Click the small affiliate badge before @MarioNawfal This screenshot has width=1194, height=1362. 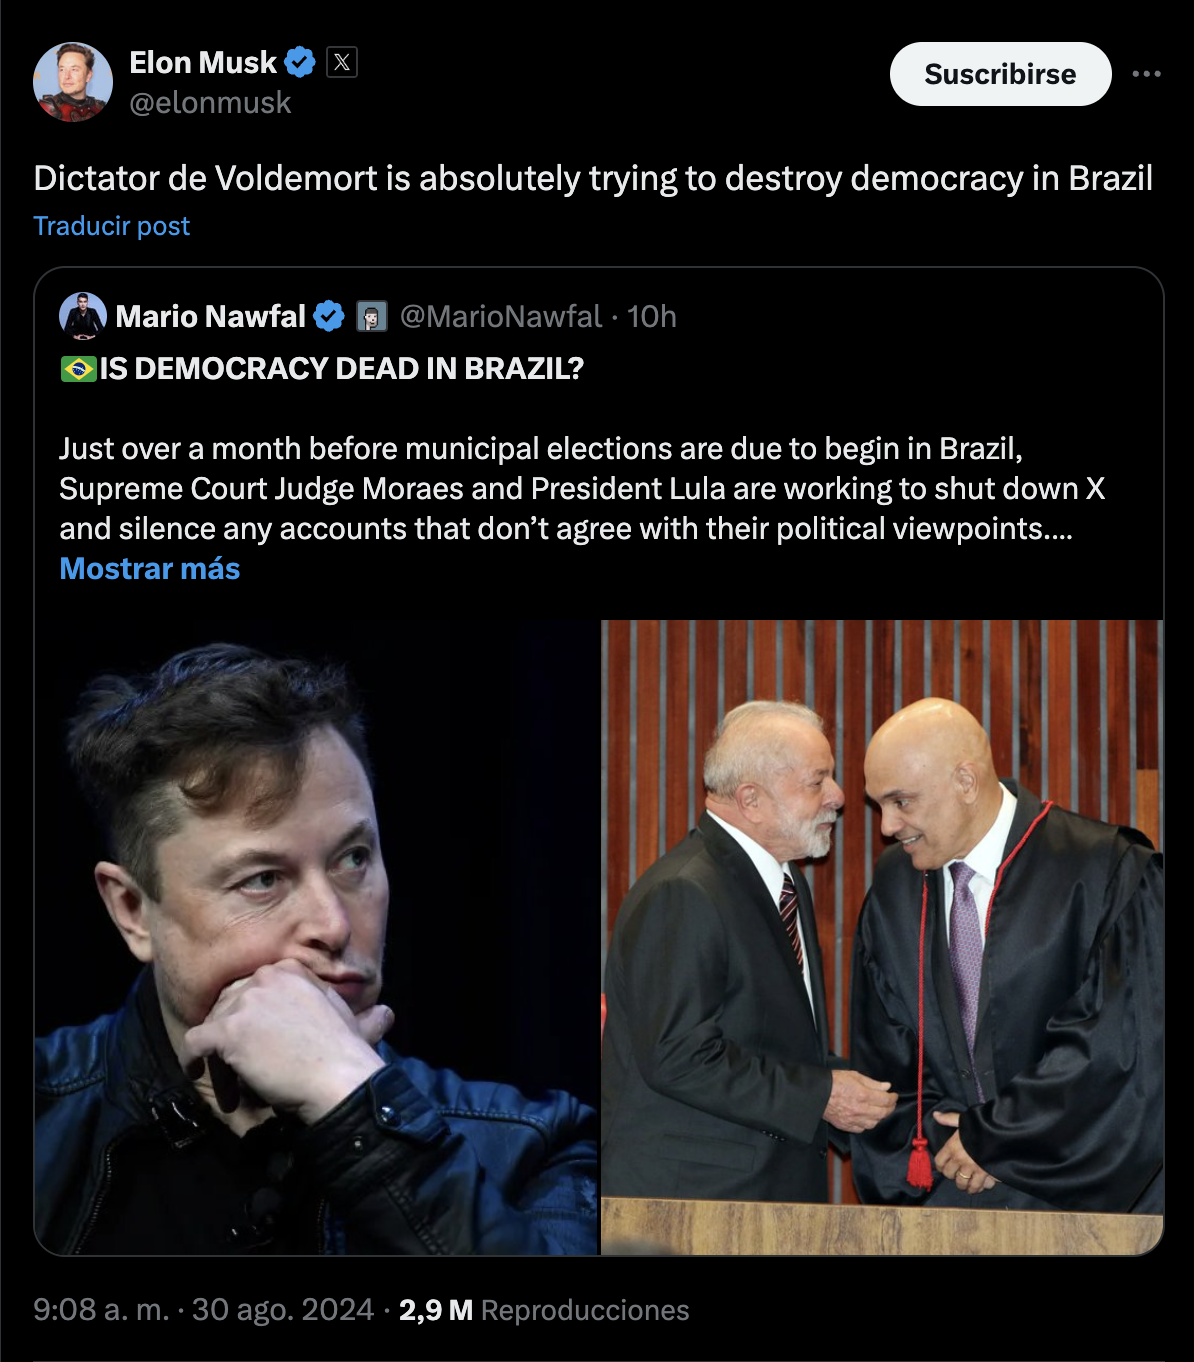[x=372, y=317]
